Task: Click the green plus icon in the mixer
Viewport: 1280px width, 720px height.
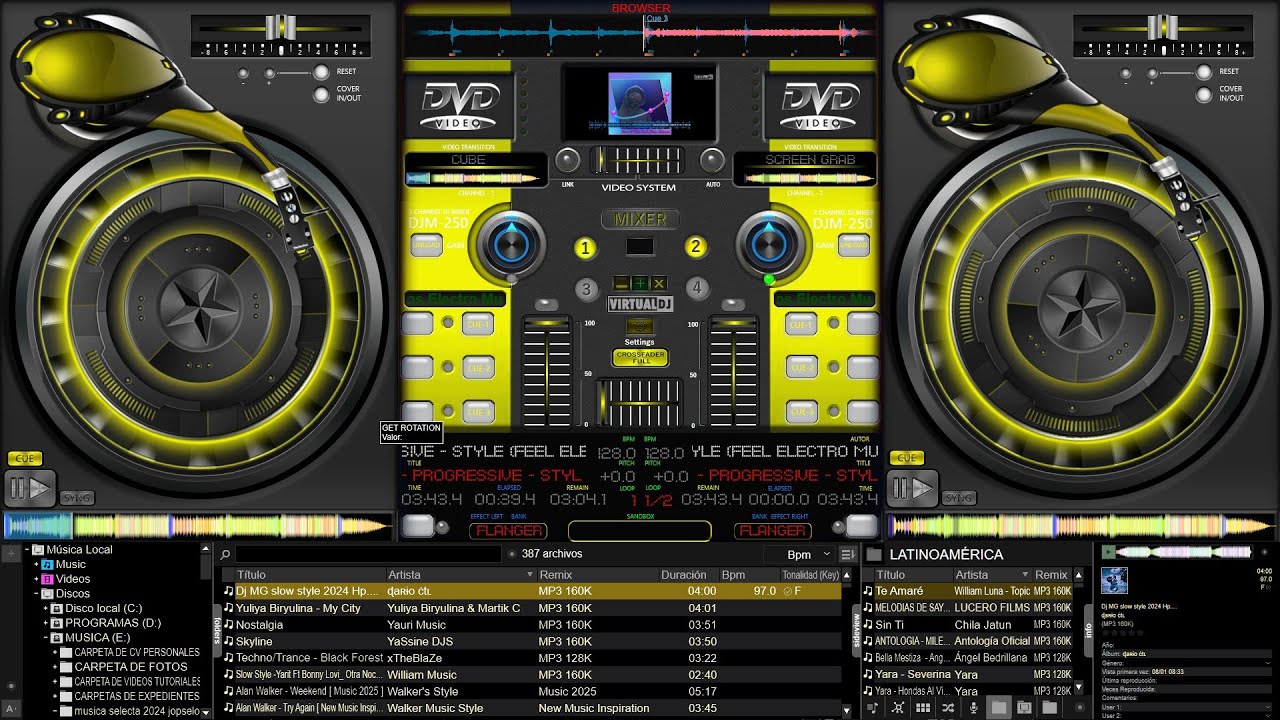Action: click(640, 284)
